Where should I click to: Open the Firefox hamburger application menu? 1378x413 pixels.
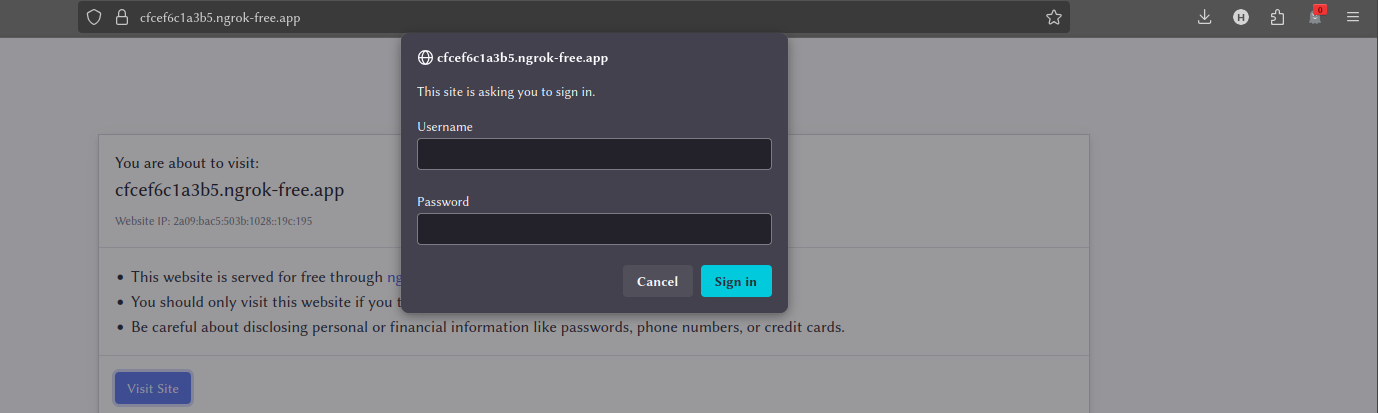[1353, 17]
